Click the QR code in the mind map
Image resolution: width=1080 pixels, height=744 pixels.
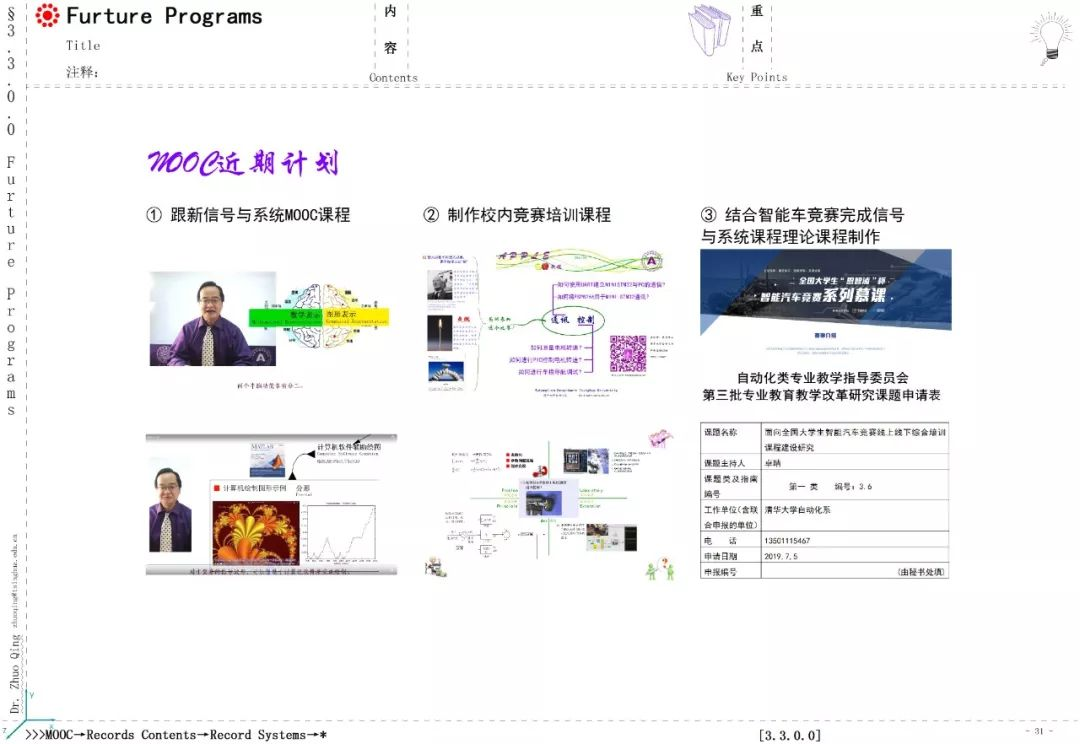pos(628,354)
